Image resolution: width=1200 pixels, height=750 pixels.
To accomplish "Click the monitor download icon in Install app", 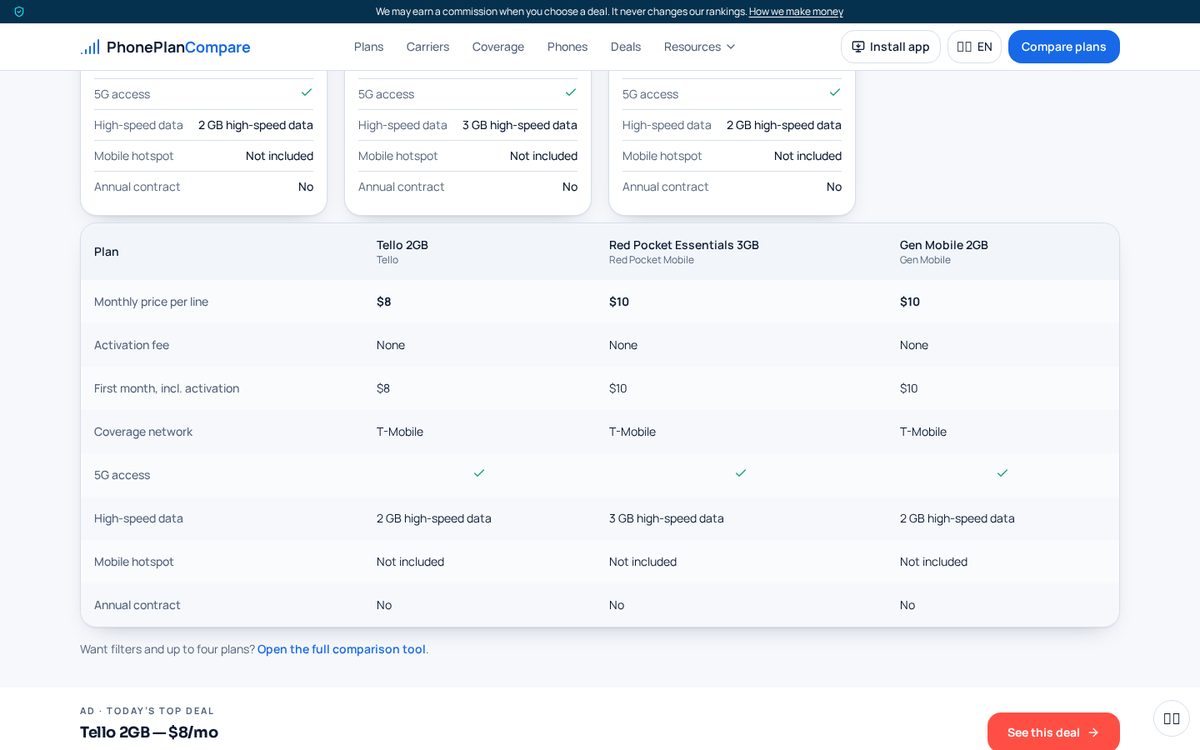I will tap(858, 47).
